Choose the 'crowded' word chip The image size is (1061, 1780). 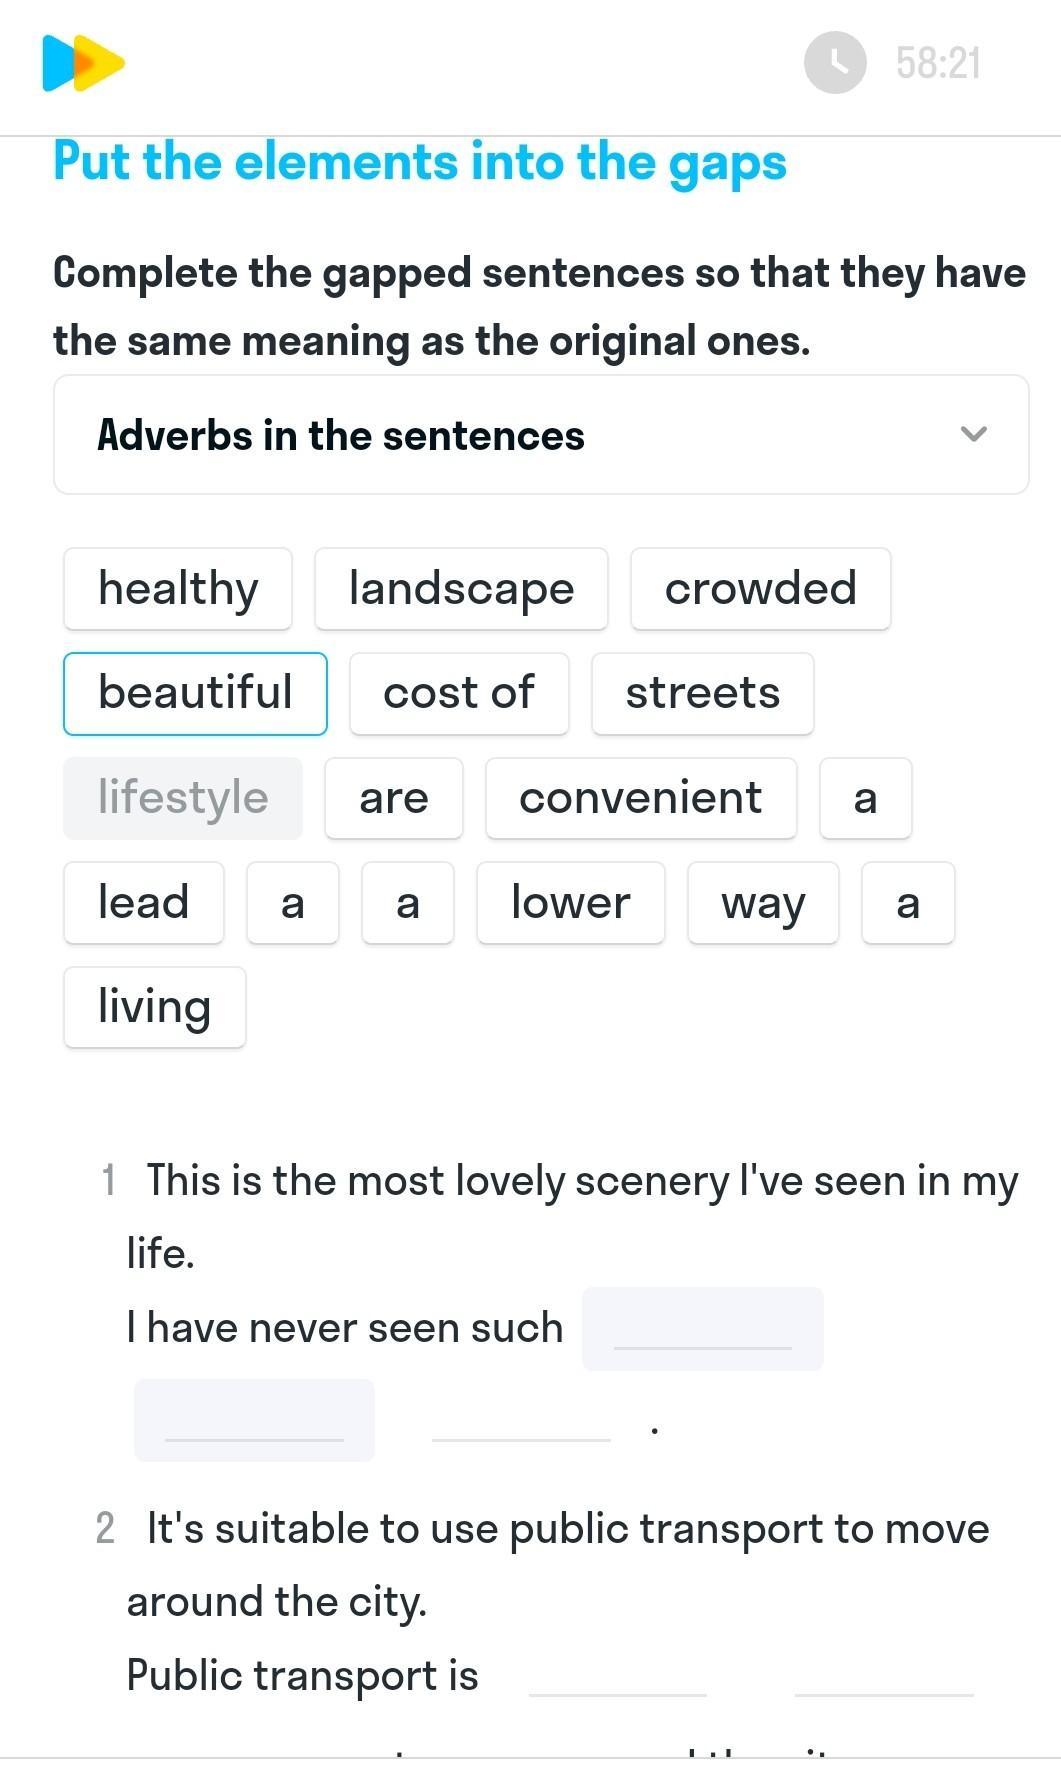(x=760, y=589)
